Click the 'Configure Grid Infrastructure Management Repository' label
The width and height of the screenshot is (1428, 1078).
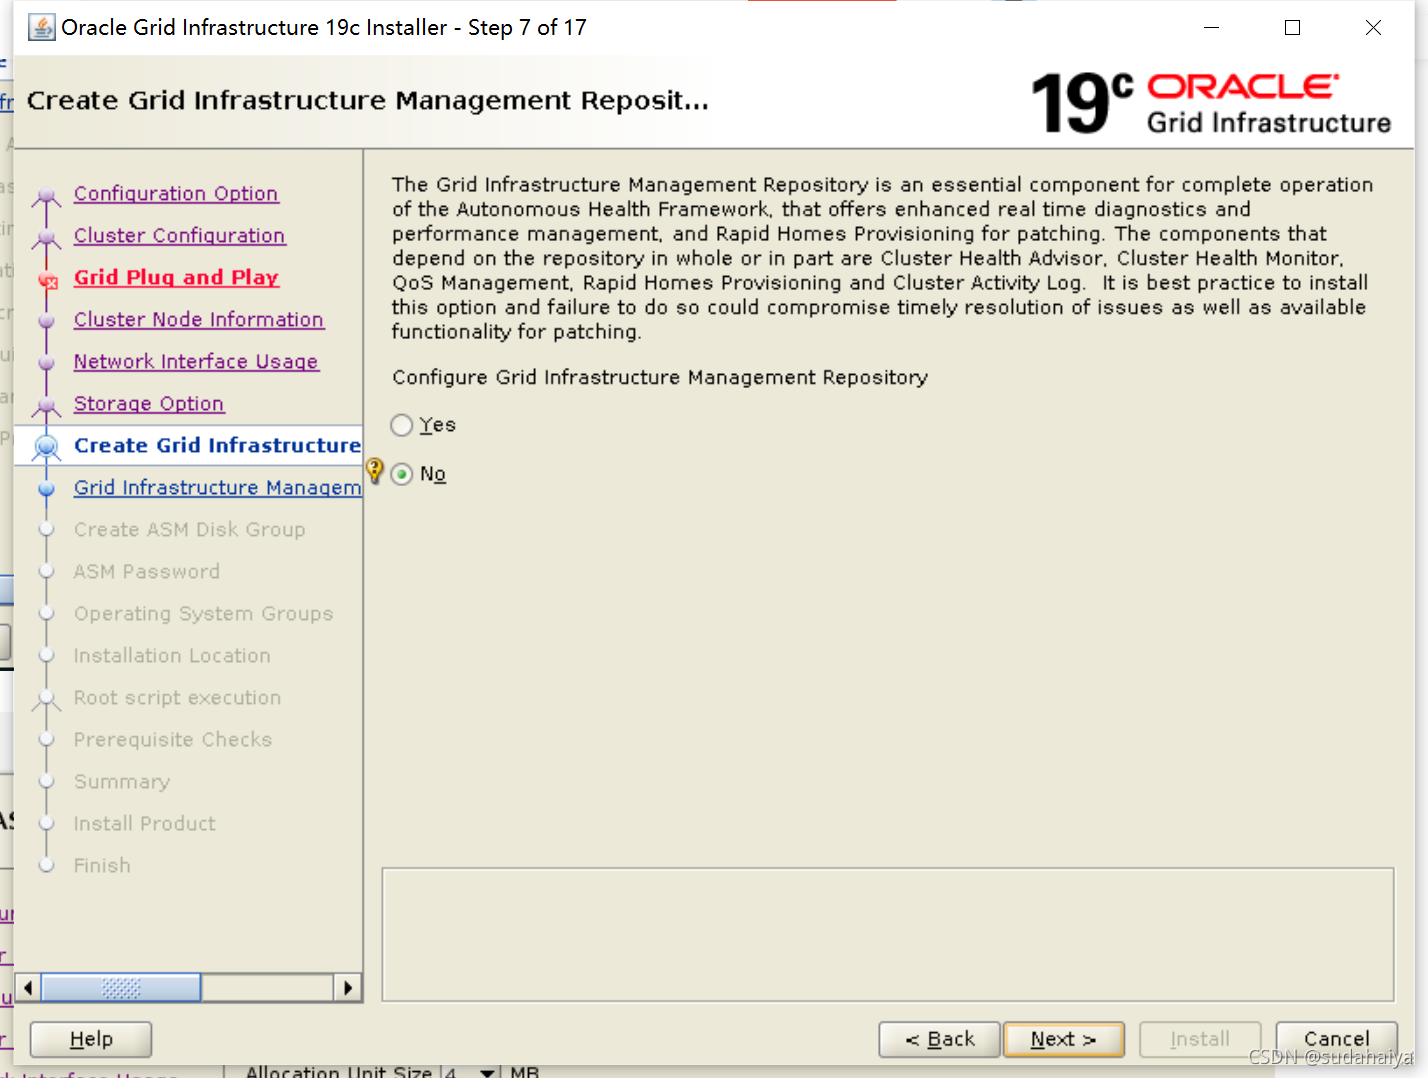click(660, 377)
